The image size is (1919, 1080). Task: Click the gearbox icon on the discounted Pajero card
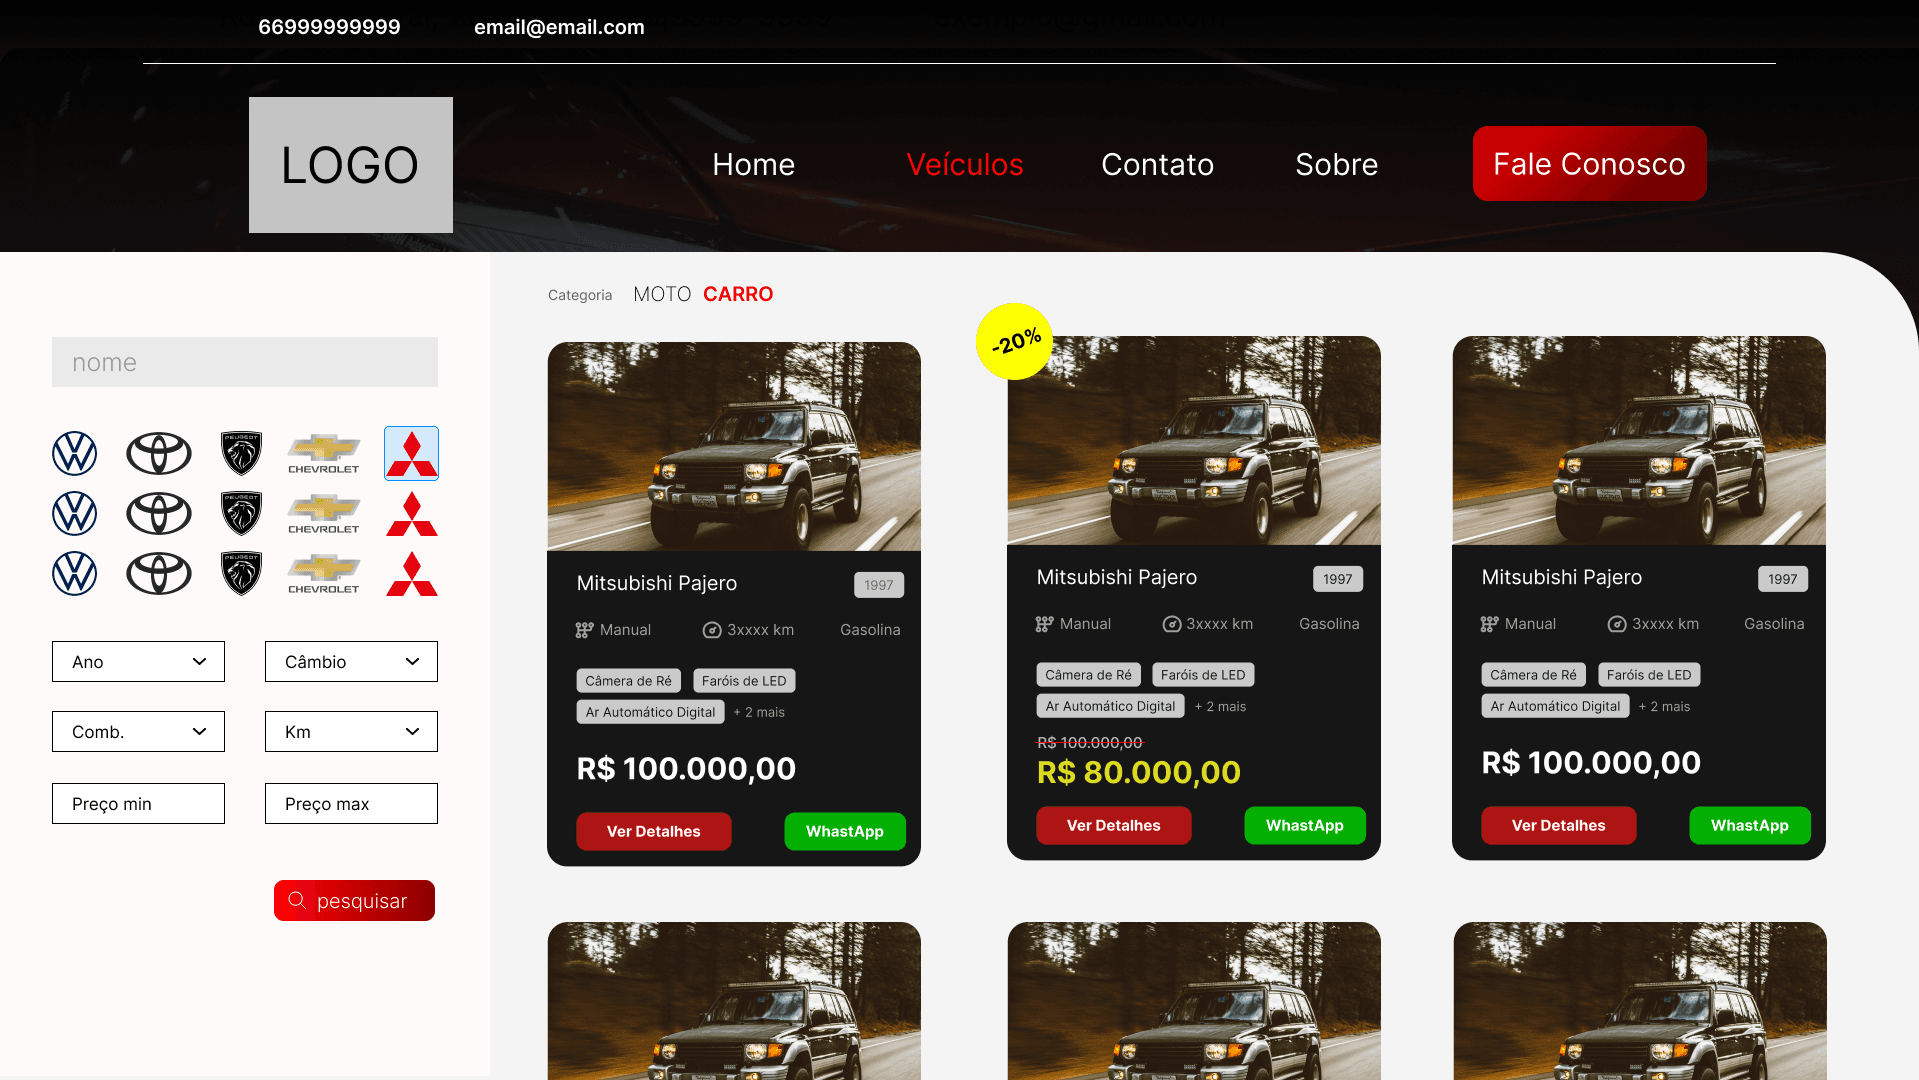pyautogui.click(x=1045, y=624)
